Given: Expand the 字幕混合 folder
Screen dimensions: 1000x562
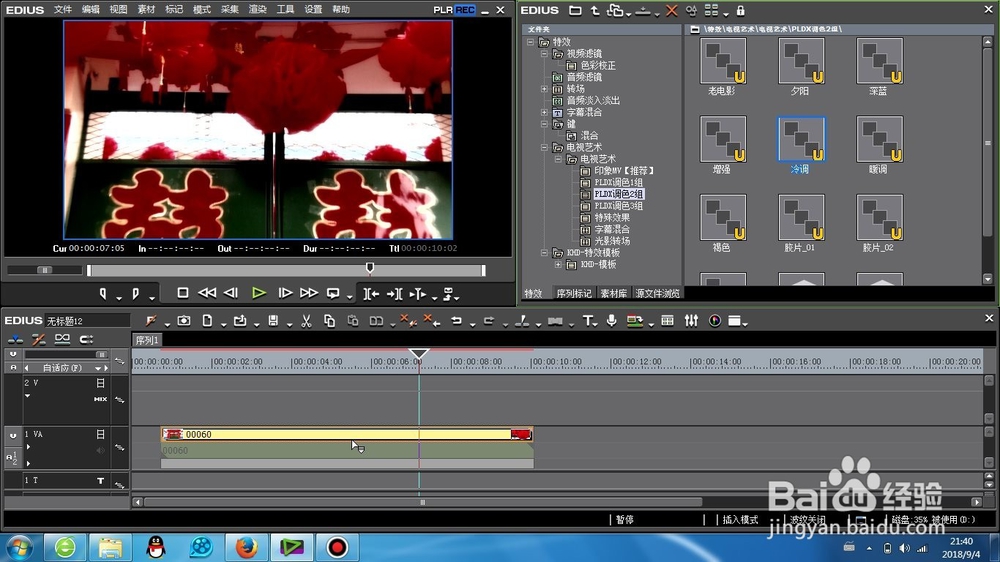Looking at the screenshot, I should coord(544,112).
